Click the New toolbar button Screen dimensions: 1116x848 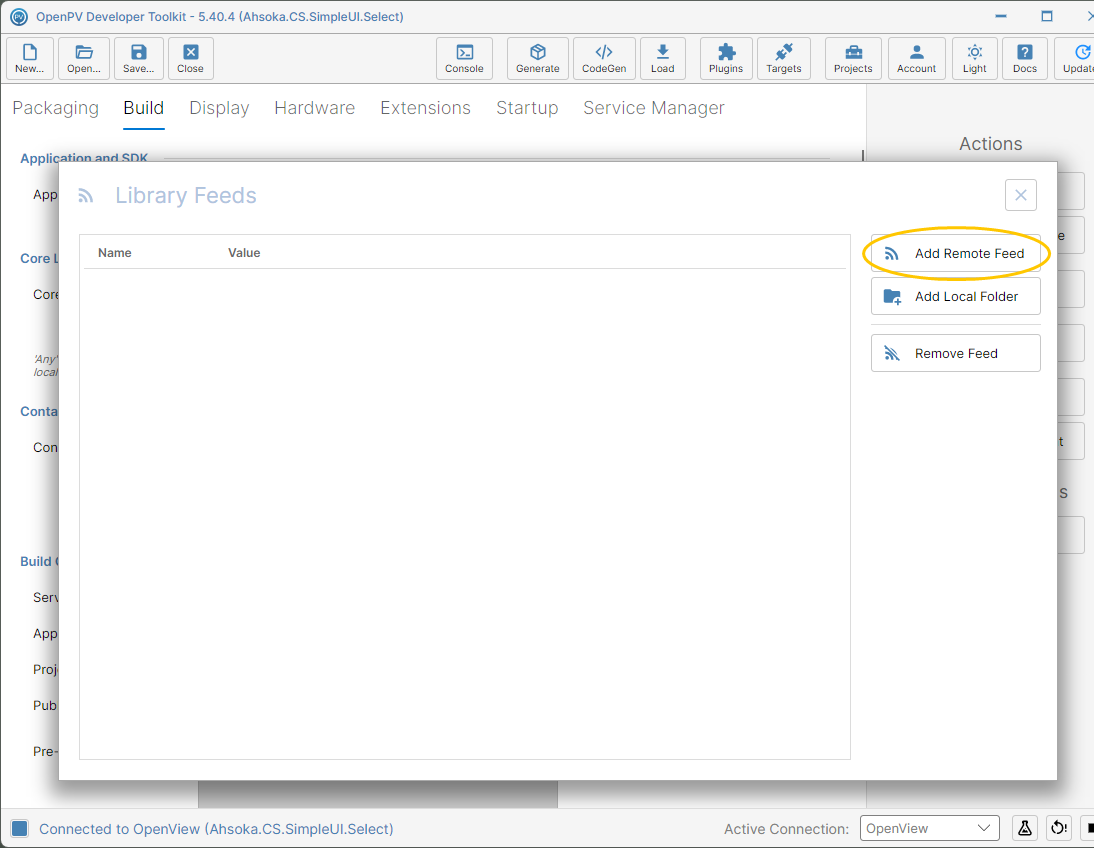pos(29,58)
